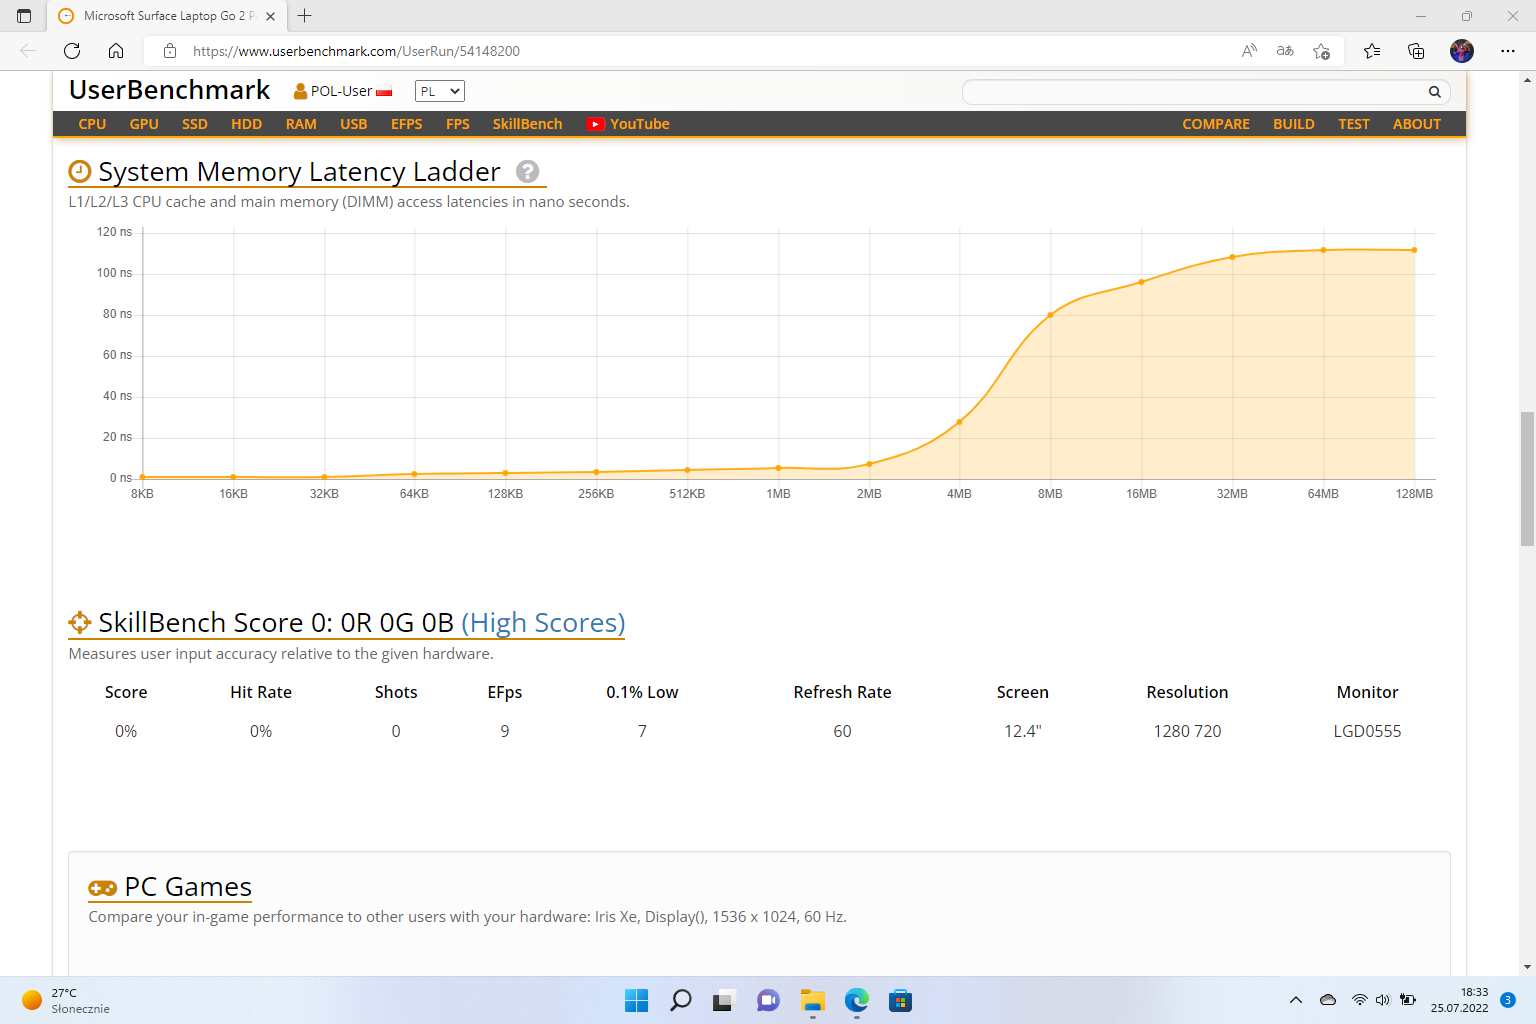
Task: Open the GPU menu item
Action: click(x=144, y=124)
